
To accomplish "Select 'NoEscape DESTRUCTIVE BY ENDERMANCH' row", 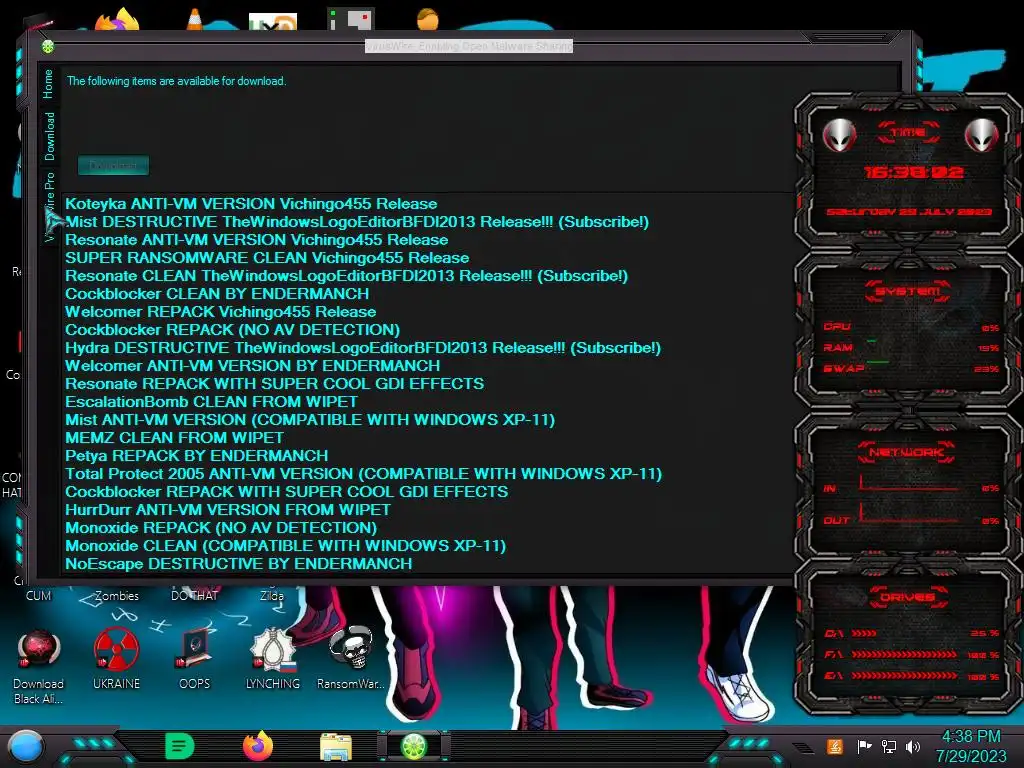I will (238, 564).
